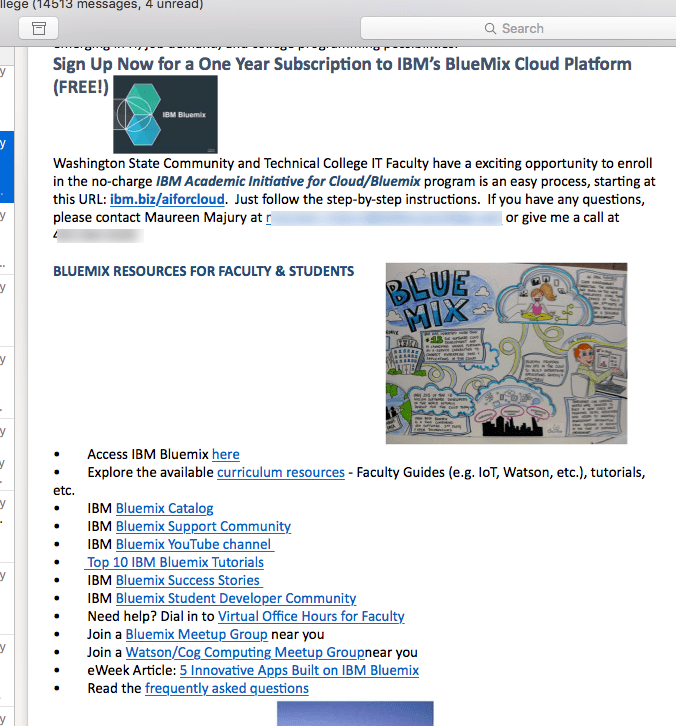Open the curriculum resources link
This screenshot has width=676, height=726.
click(282, 472)
